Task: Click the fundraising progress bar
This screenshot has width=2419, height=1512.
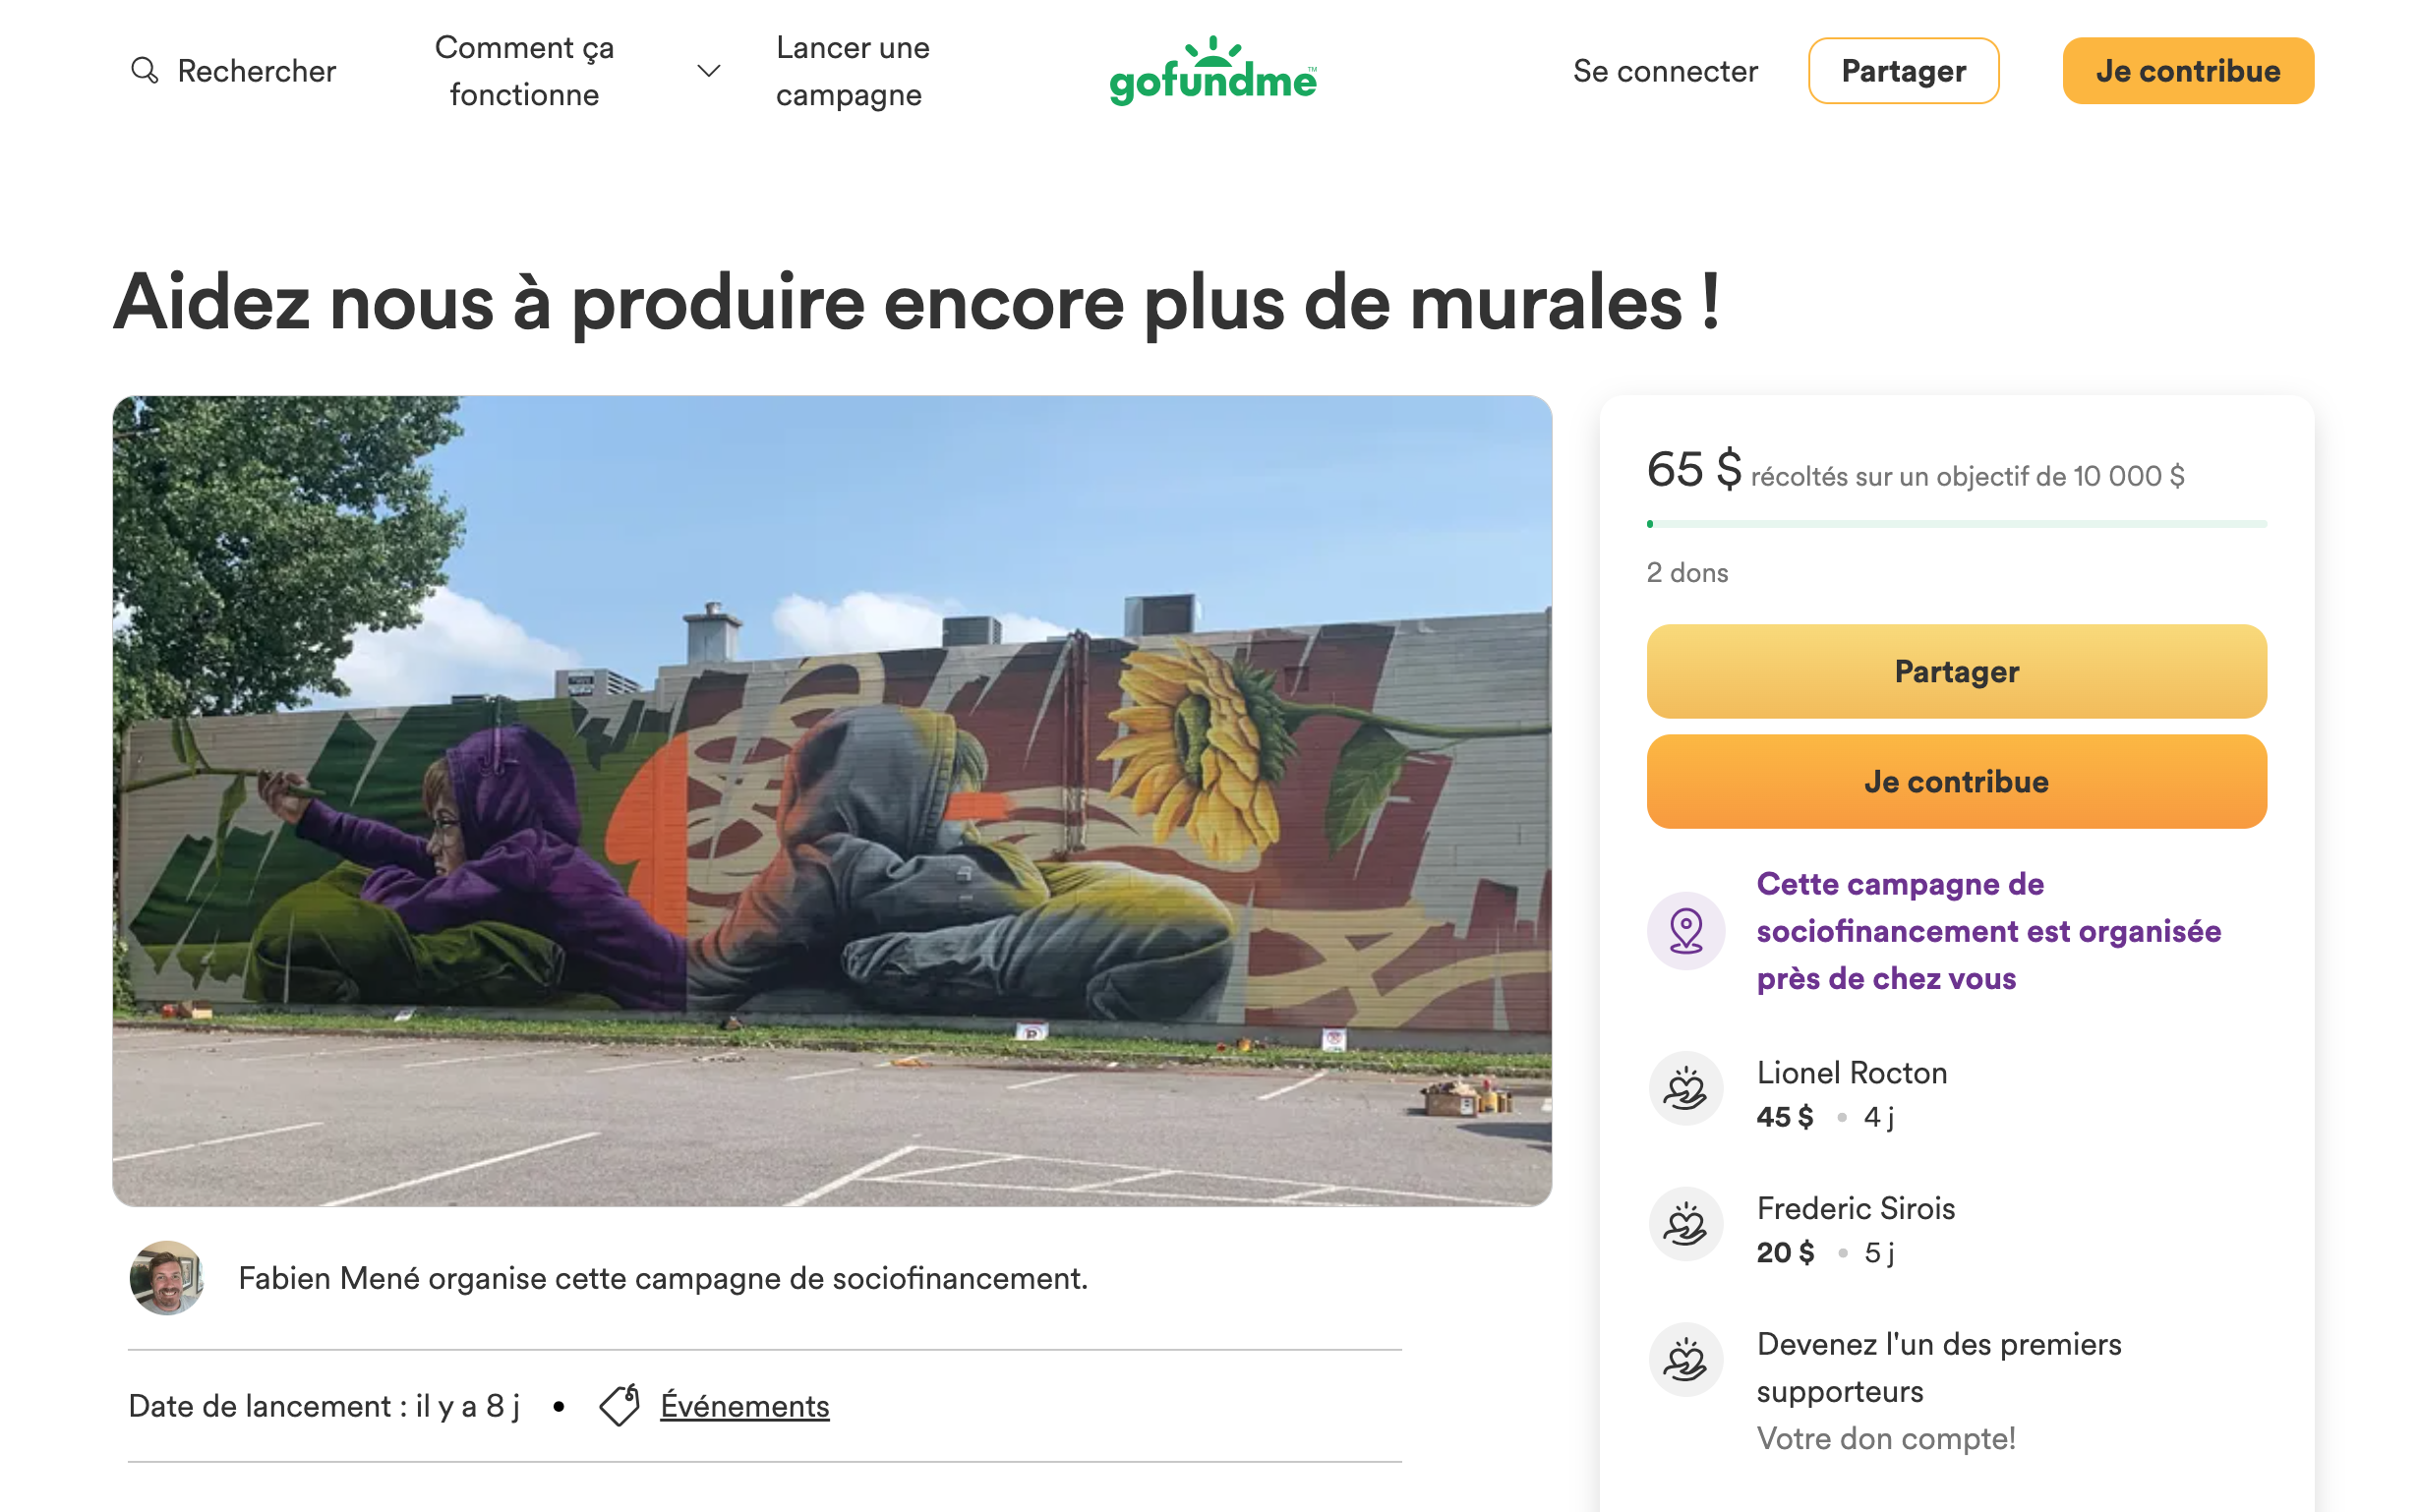Action: (x=1956, y=524)
